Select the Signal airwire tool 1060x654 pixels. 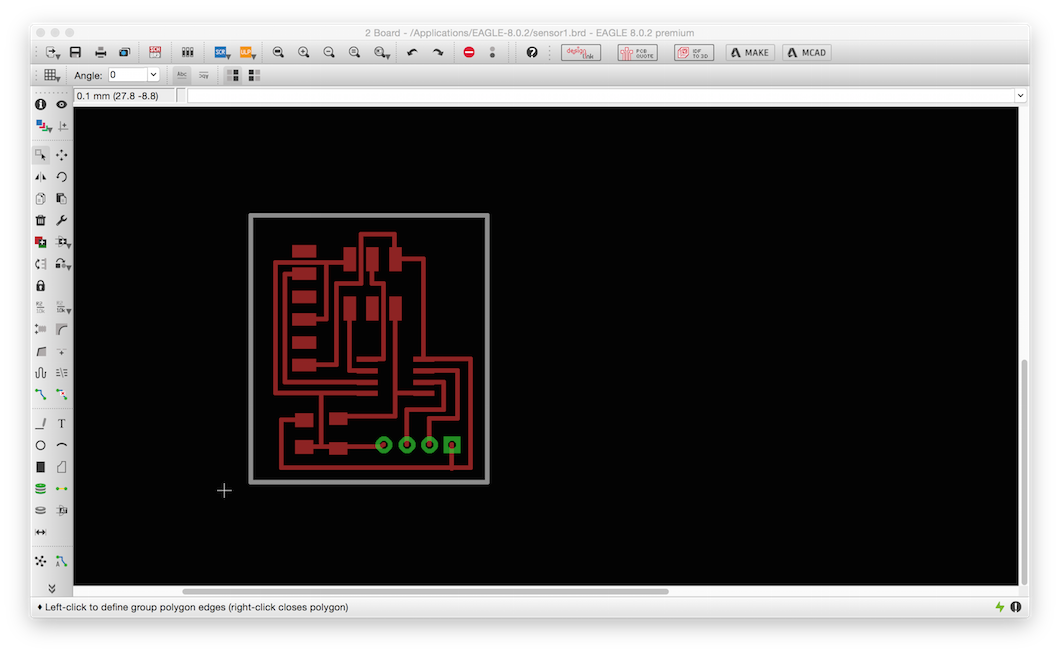(62, 489)
